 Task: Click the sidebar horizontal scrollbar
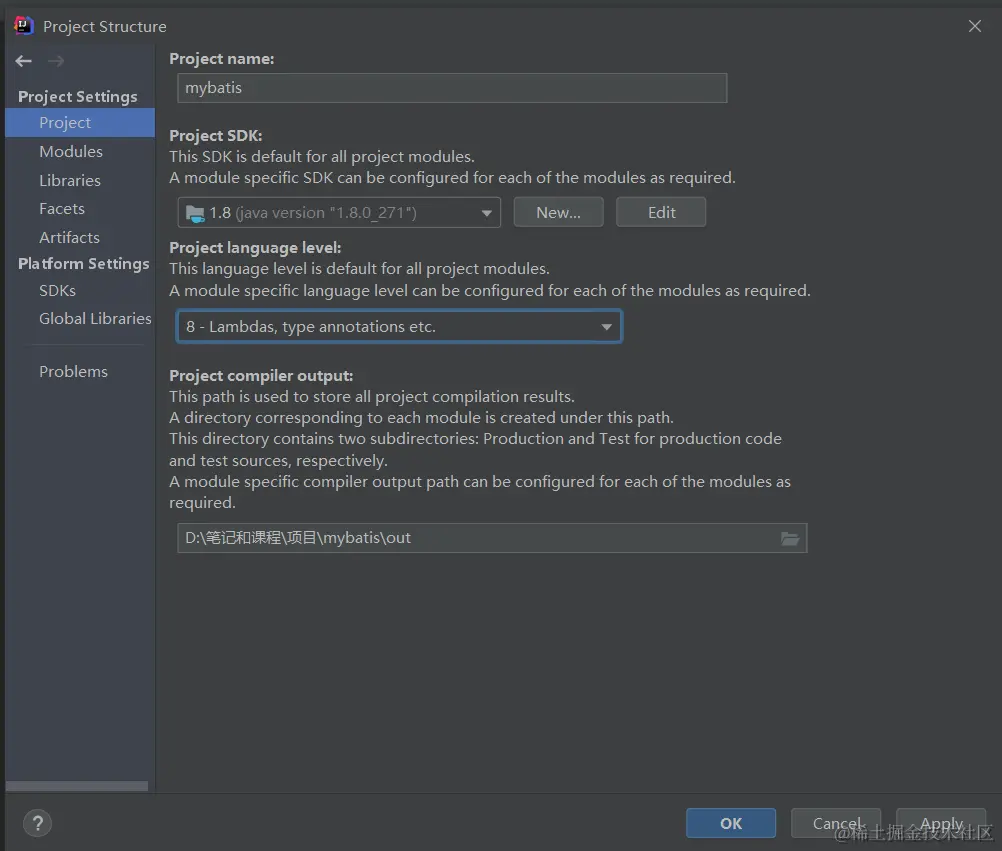point(77,786)
